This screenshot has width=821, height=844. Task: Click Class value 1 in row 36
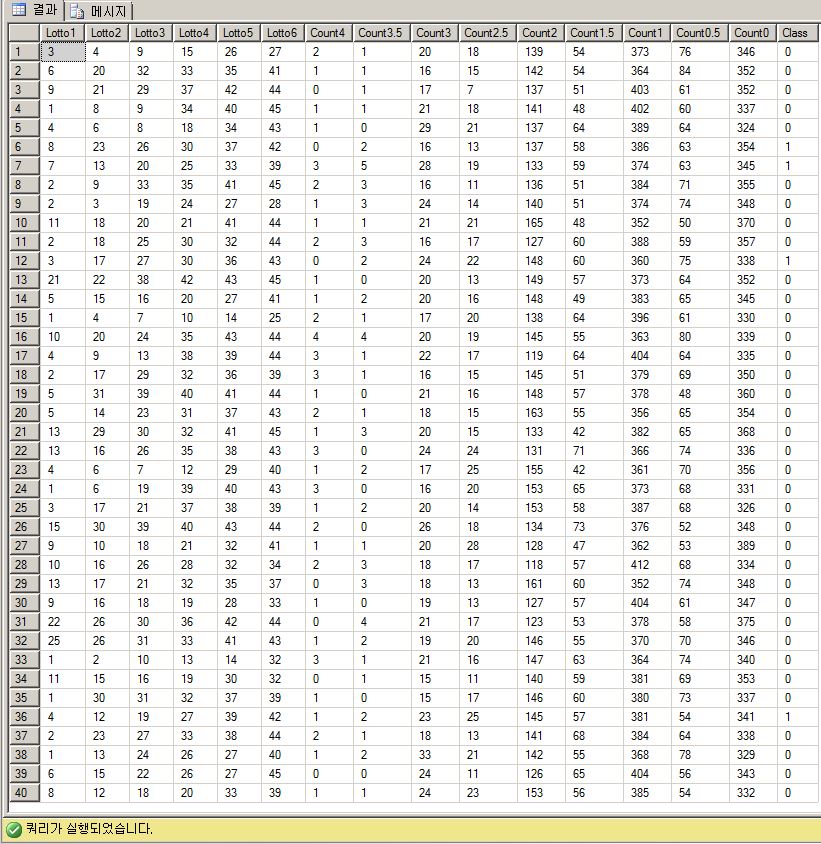point(797,717)
